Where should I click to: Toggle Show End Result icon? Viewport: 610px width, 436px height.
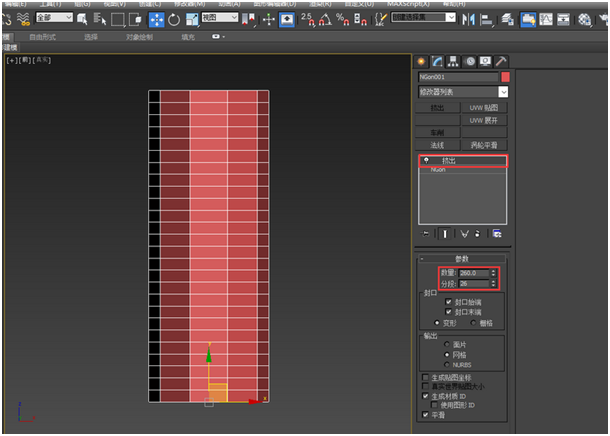click(445, 234)
